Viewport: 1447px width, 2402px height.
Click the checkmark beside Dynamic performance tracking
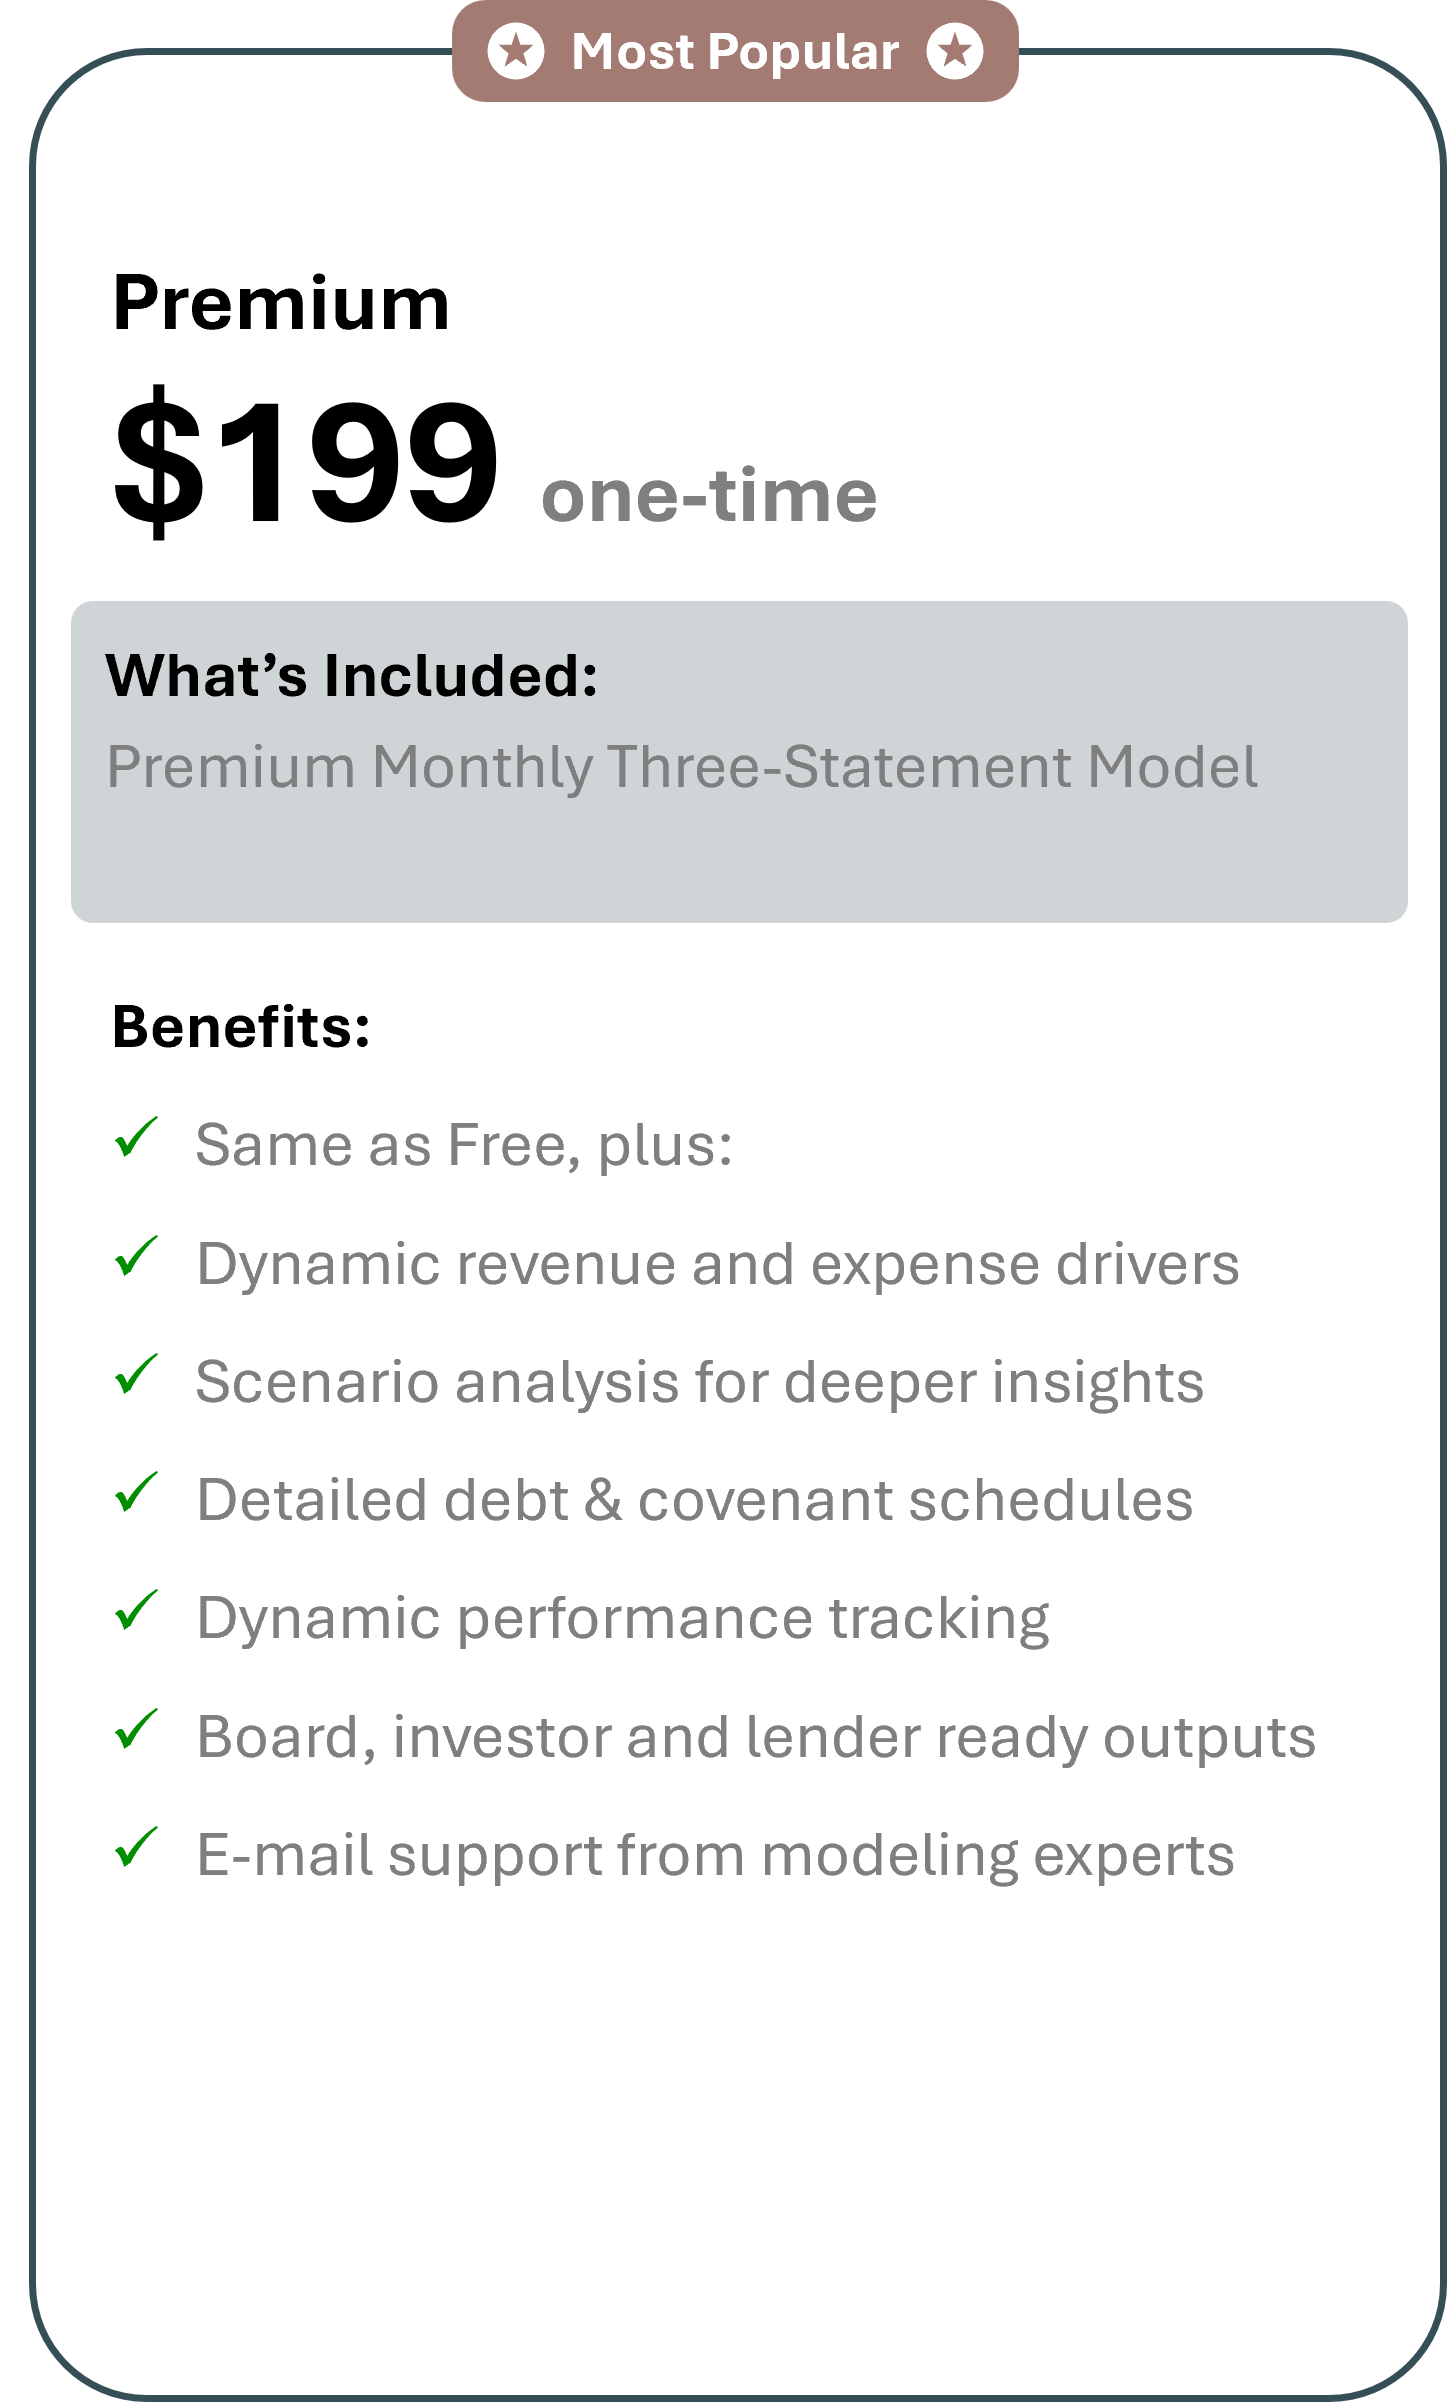137,1610
